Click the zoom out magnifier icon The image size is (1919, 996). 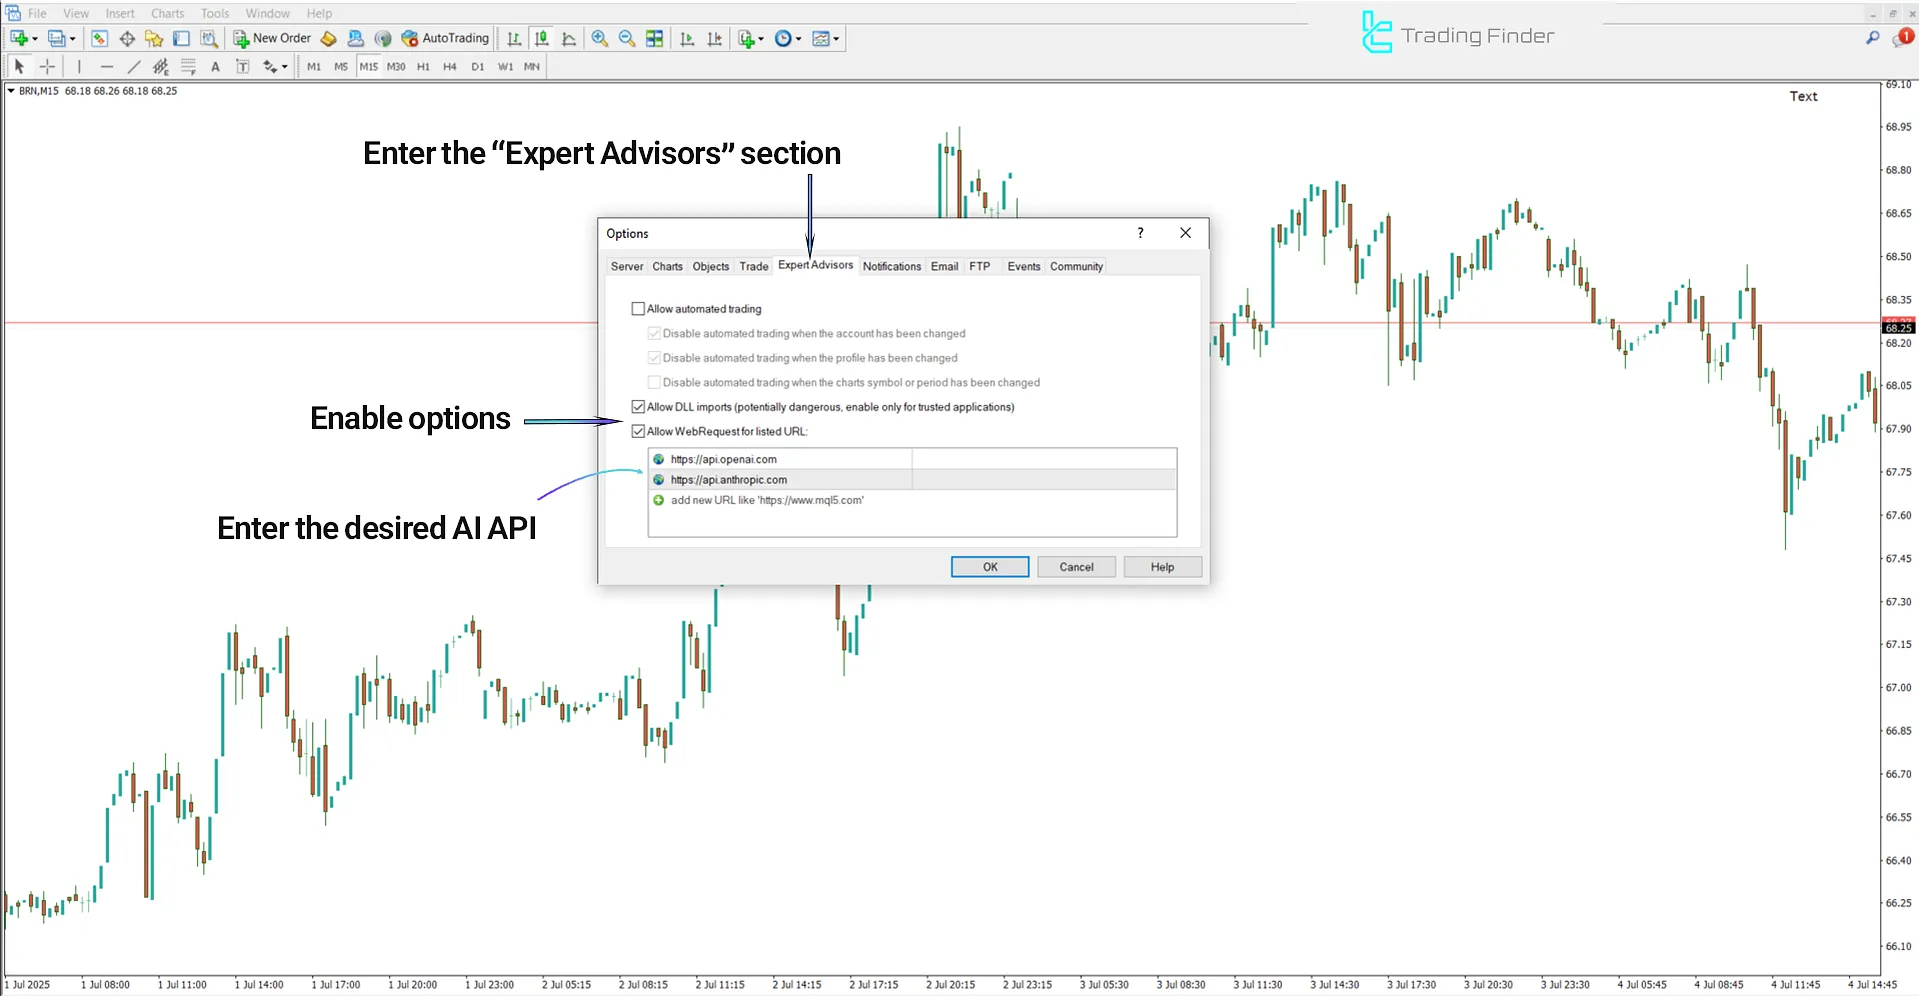(627, 38)
